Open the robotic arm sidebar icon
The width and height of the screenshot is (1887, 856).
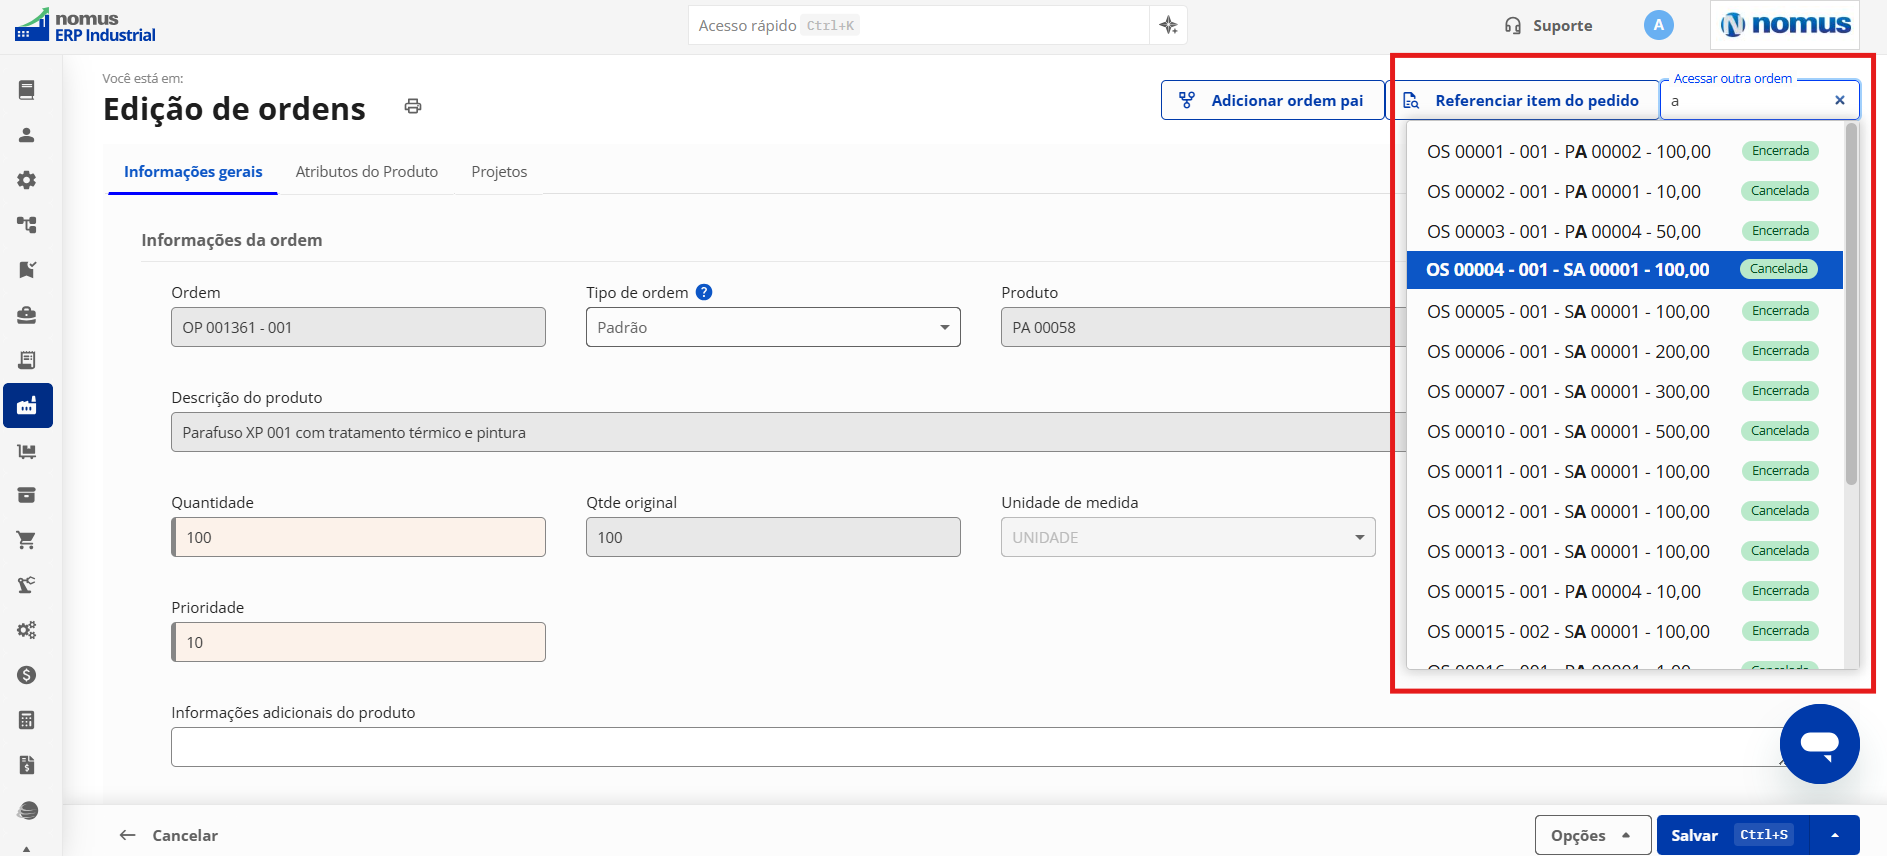click(27, 585)
